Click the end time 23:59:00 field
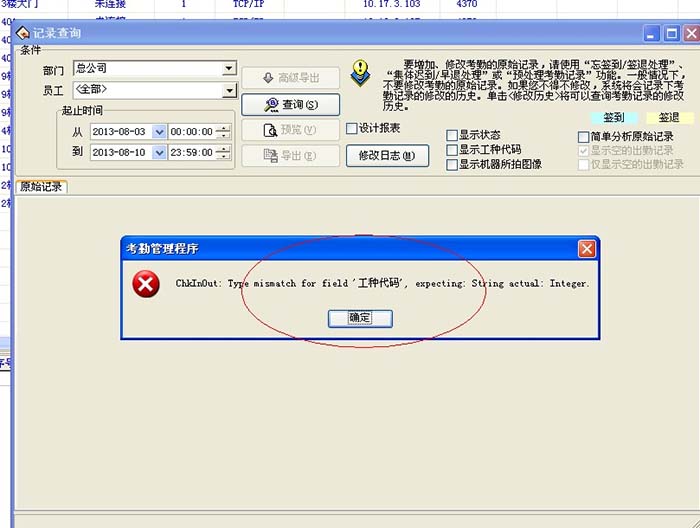Image resolution: width=700 pixels, height=528 pixels. [x=192, y=153]
